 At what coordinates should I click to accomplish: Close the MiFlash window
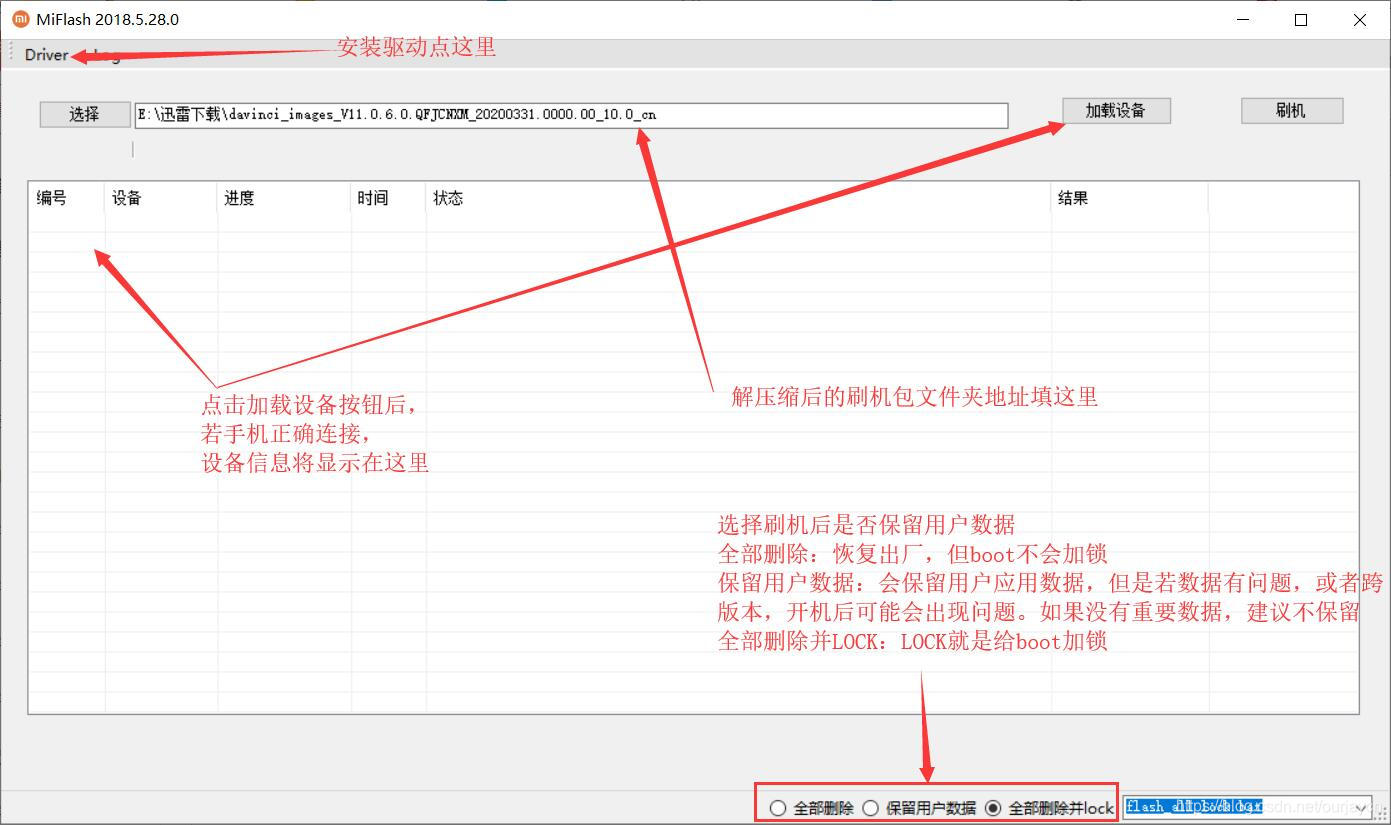click(1360, 19)
